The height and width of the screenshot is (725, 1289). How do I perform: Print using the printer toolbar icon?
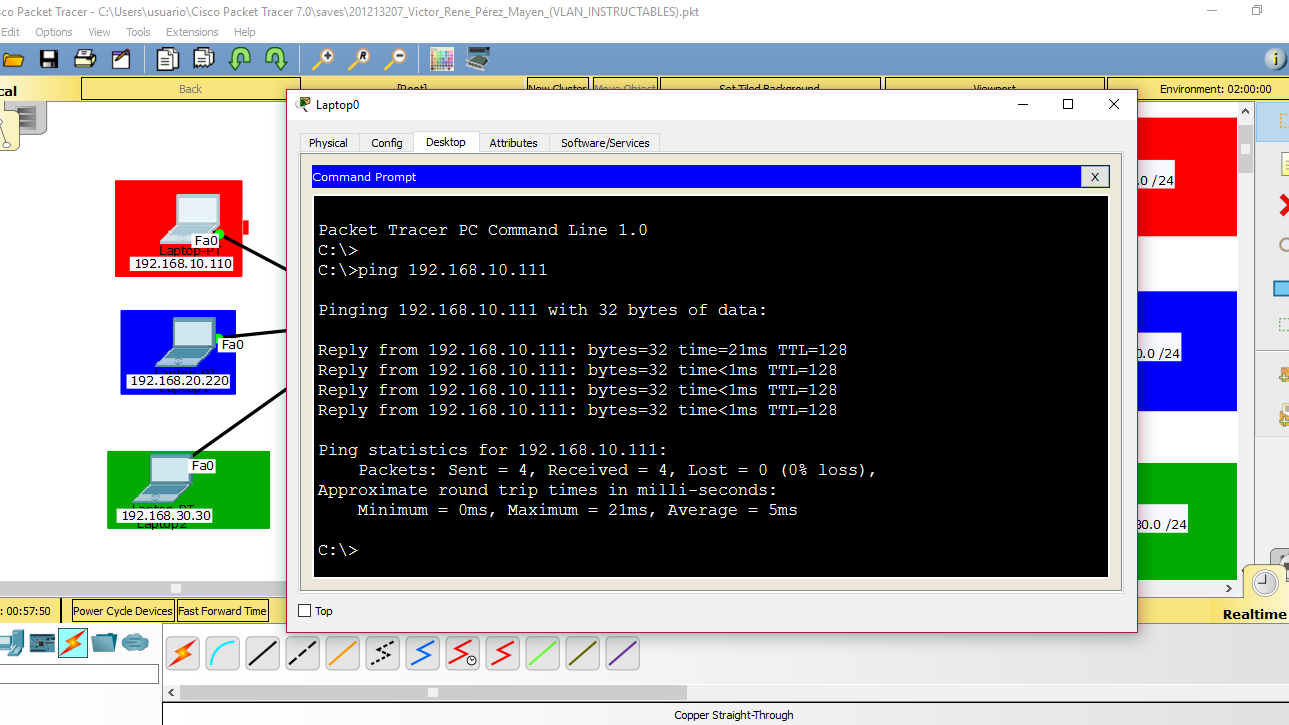click(85, 59)
